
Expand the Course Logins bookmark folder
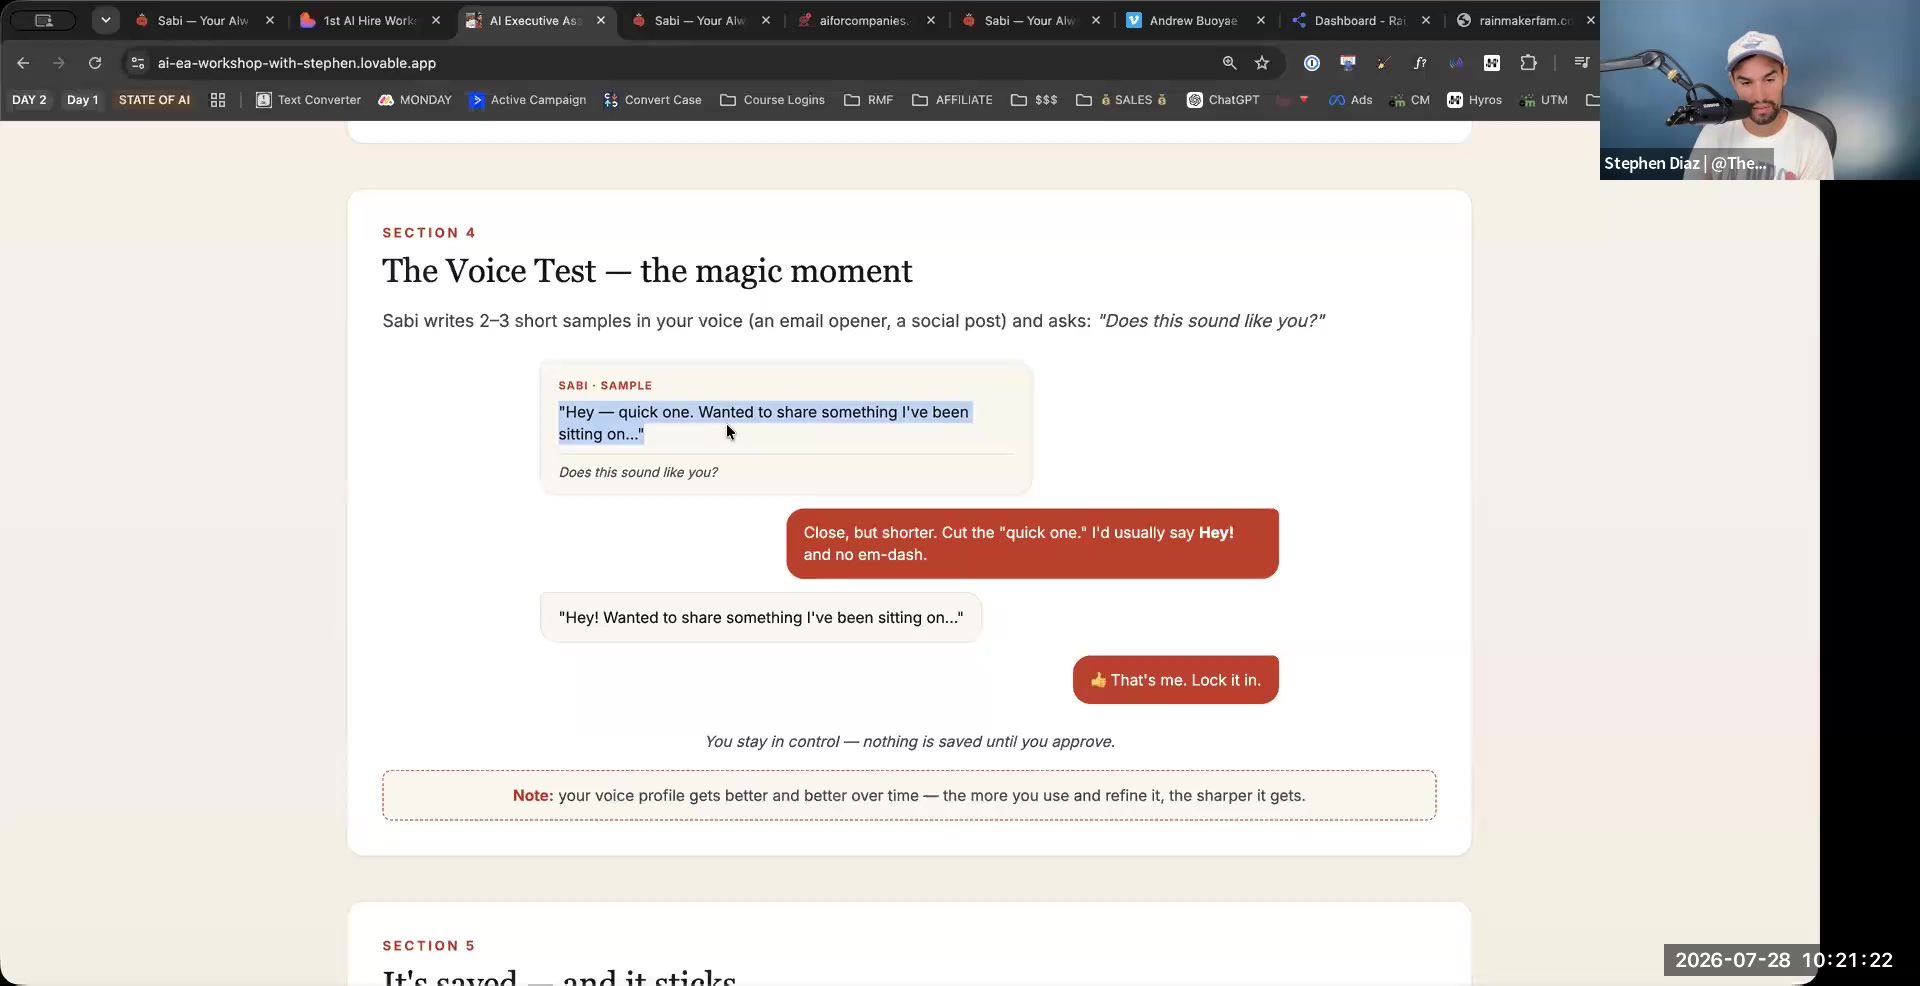(773, 100)
